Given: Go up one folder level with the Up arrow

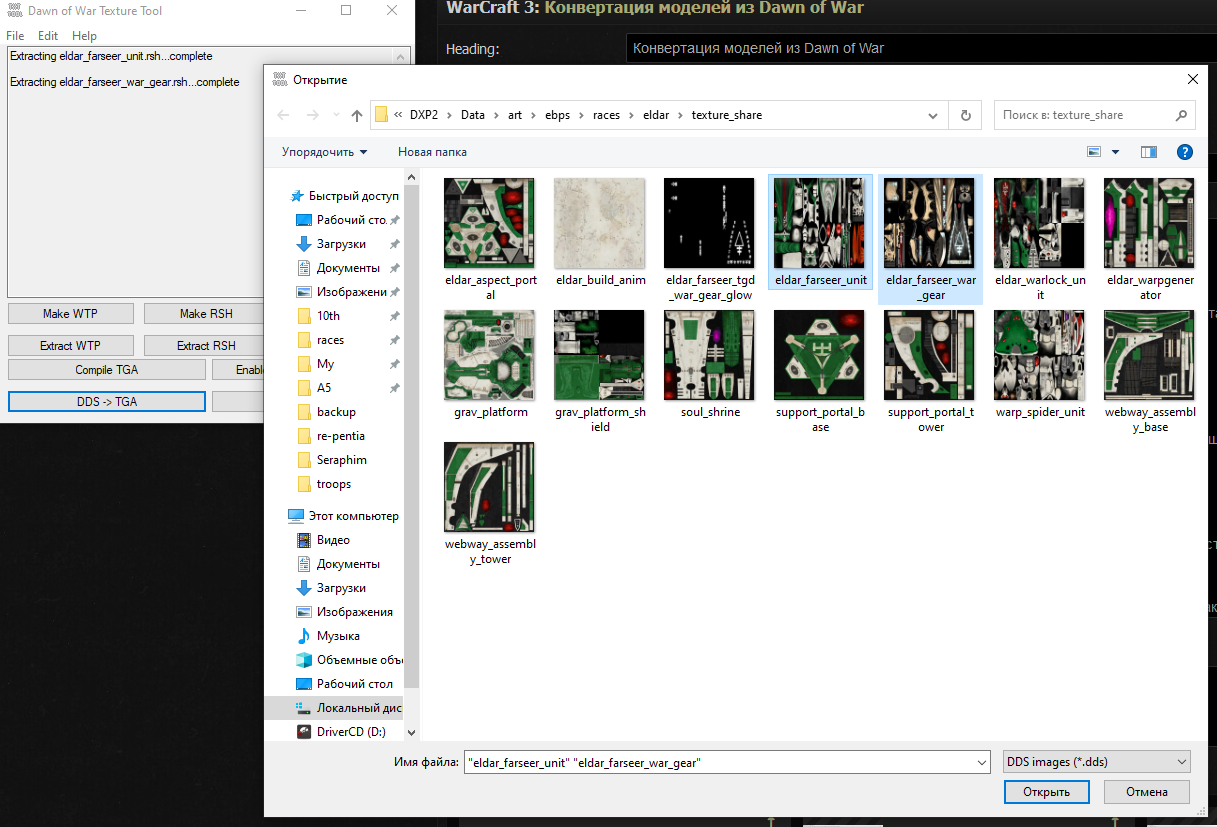Looking at the screenshot, I should 357,115.
